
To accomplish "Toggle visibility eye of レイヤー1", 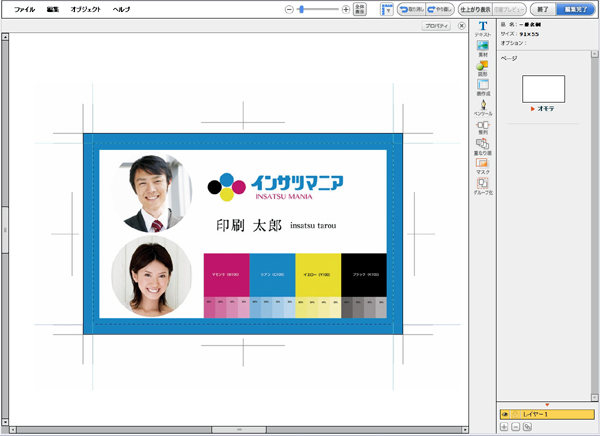I will tap(505, 414).
